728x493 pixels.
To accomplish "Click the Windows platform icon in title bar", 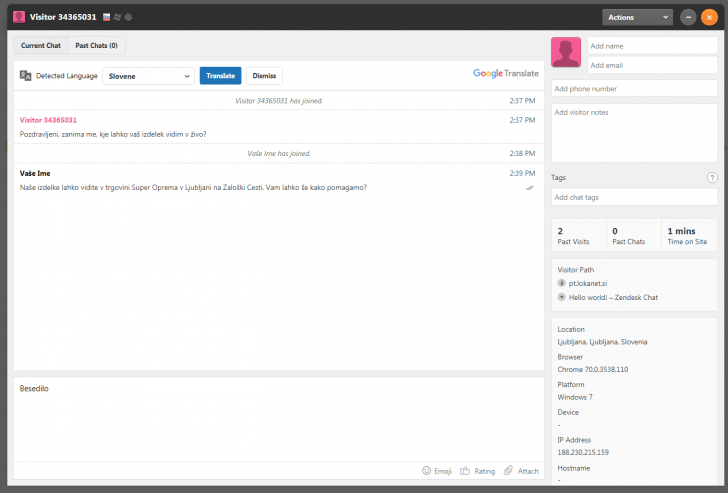I will pos(117,17).
